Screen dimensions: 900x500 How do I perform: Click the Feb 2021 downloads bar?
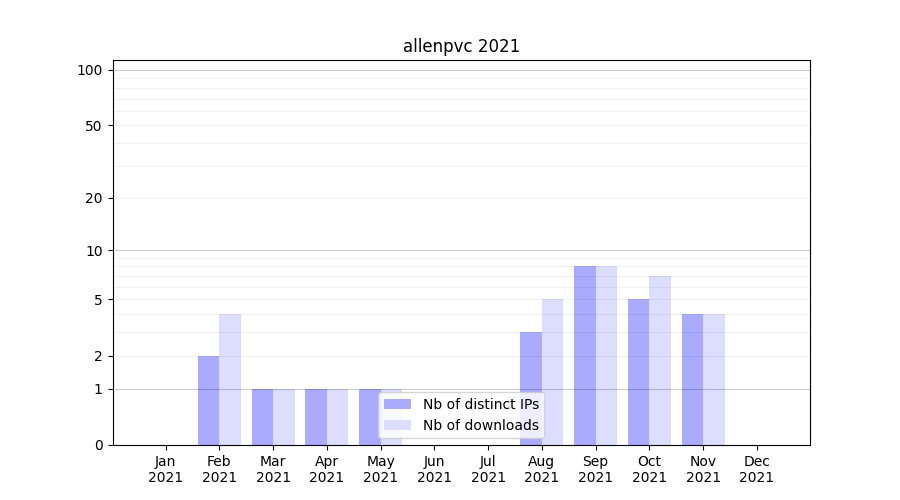click(230, 380)
